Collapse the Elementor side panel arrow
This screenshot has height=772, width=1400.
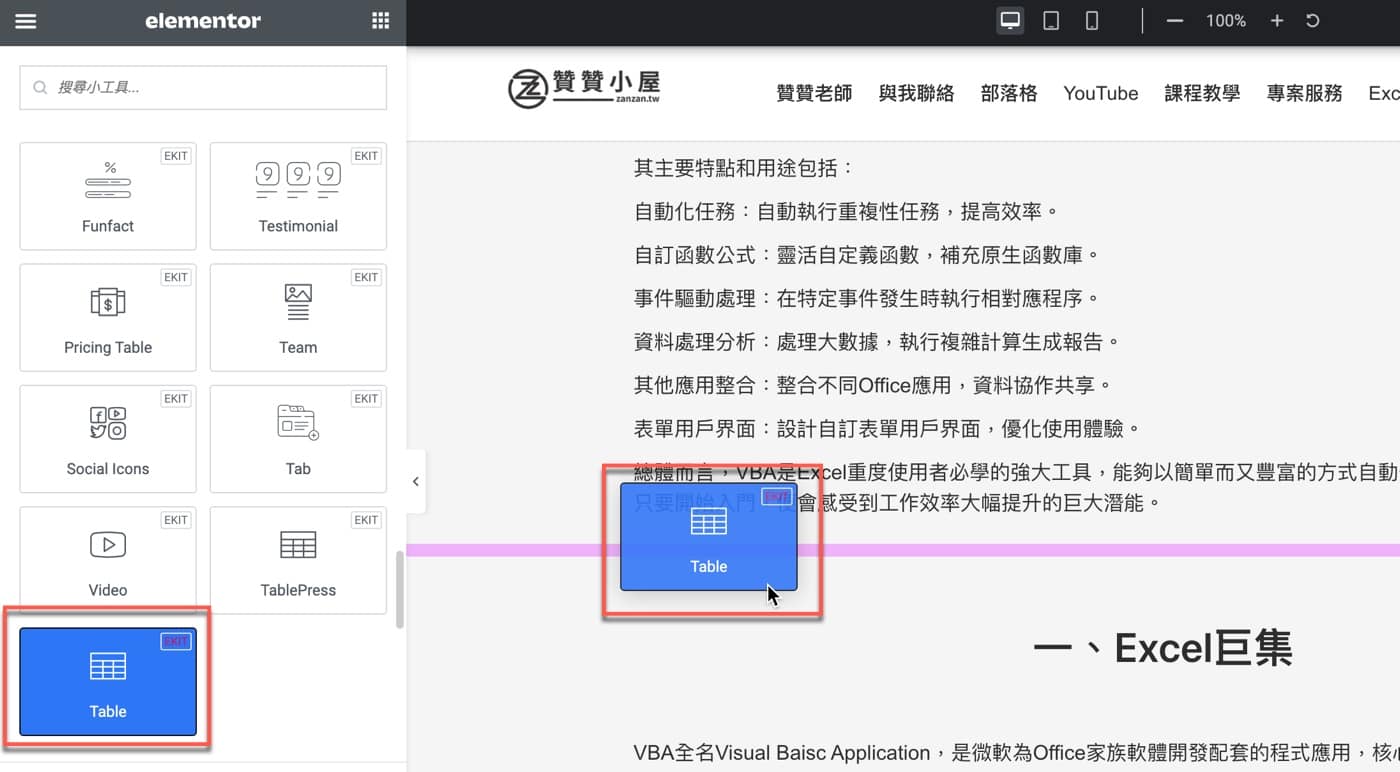[x=416, y=481]
